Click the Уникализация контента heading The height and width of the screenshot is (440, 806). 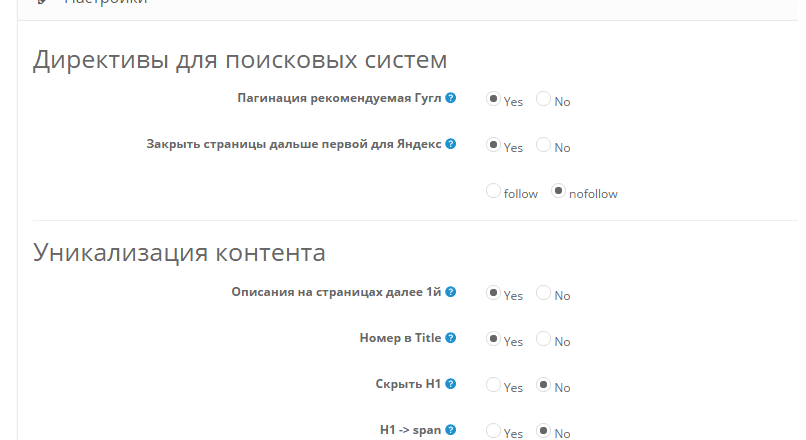coord(179,253)
